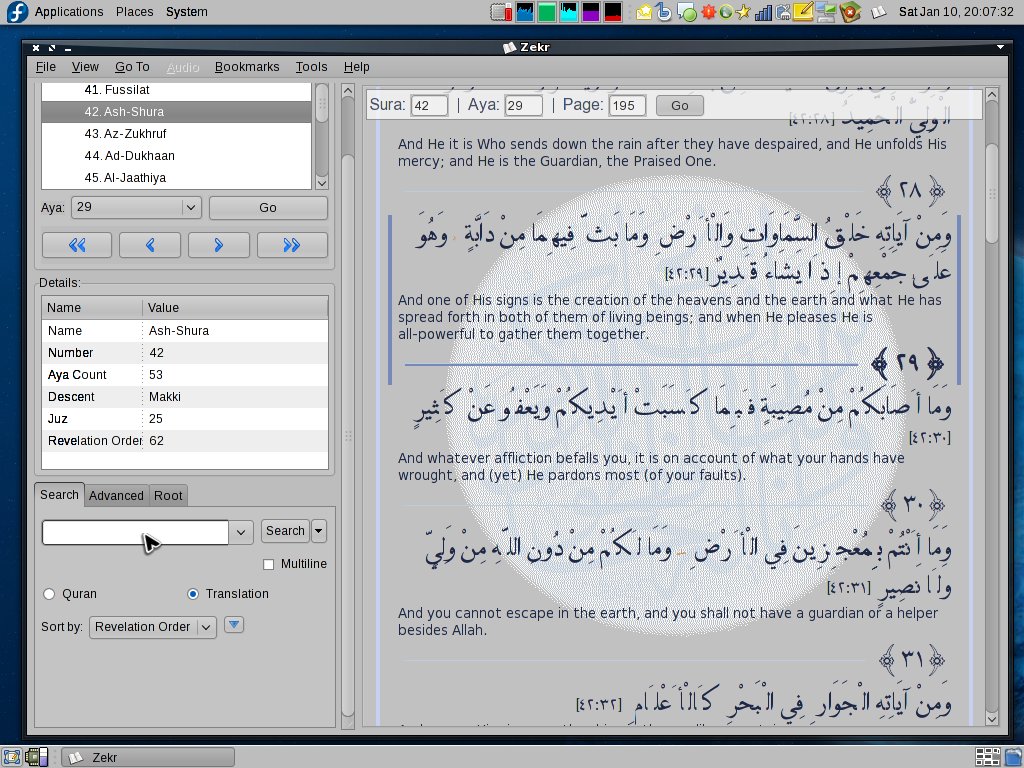Open the System menu in top panel
Image resolution: width=1024 pixels, height=768 pixels.
pos(187,12)
